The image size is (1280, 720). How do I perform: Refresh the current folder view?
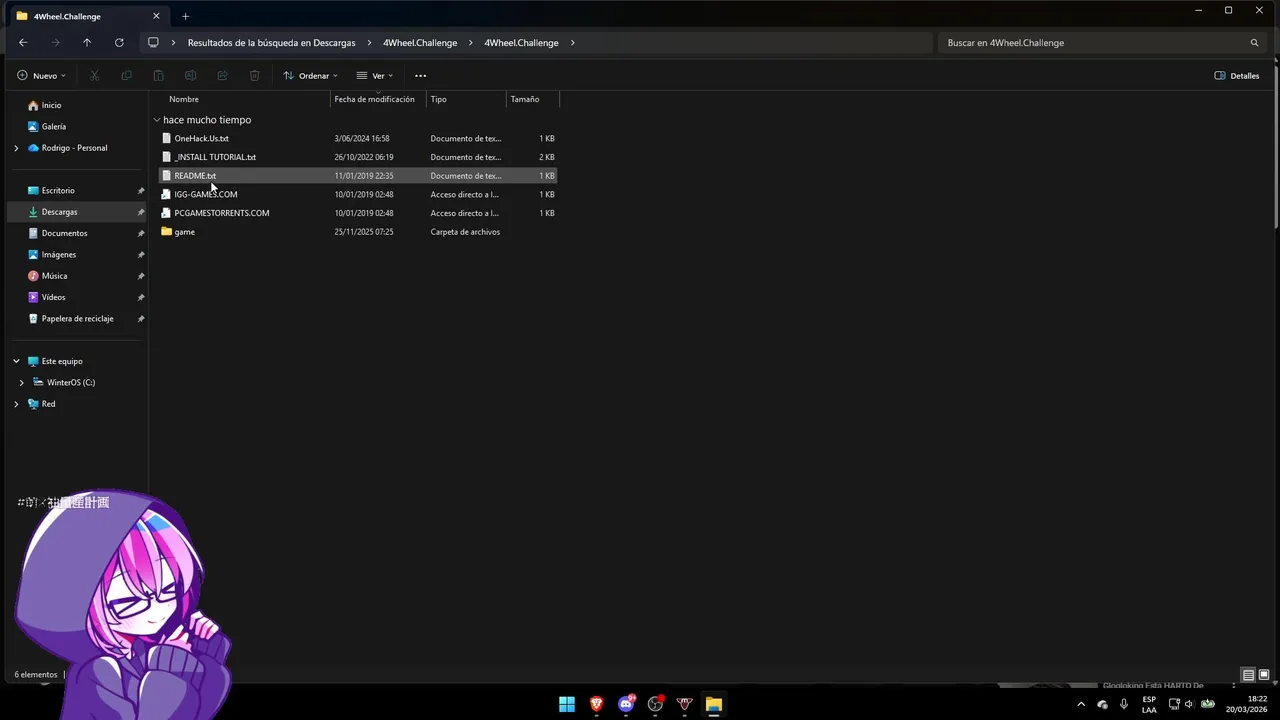(119, 43)
